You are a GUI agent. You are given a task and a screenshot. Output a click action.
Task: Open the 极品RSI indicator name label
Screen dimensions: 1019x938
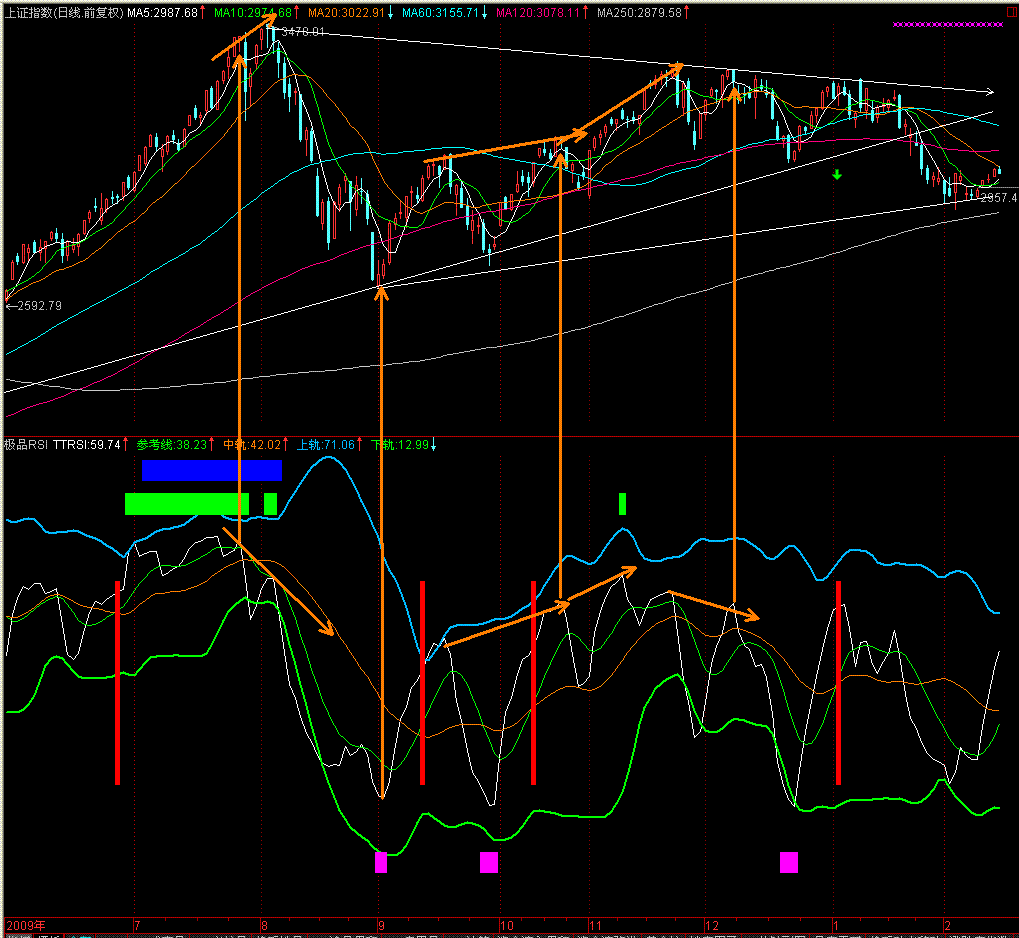(x=27, y=445)
